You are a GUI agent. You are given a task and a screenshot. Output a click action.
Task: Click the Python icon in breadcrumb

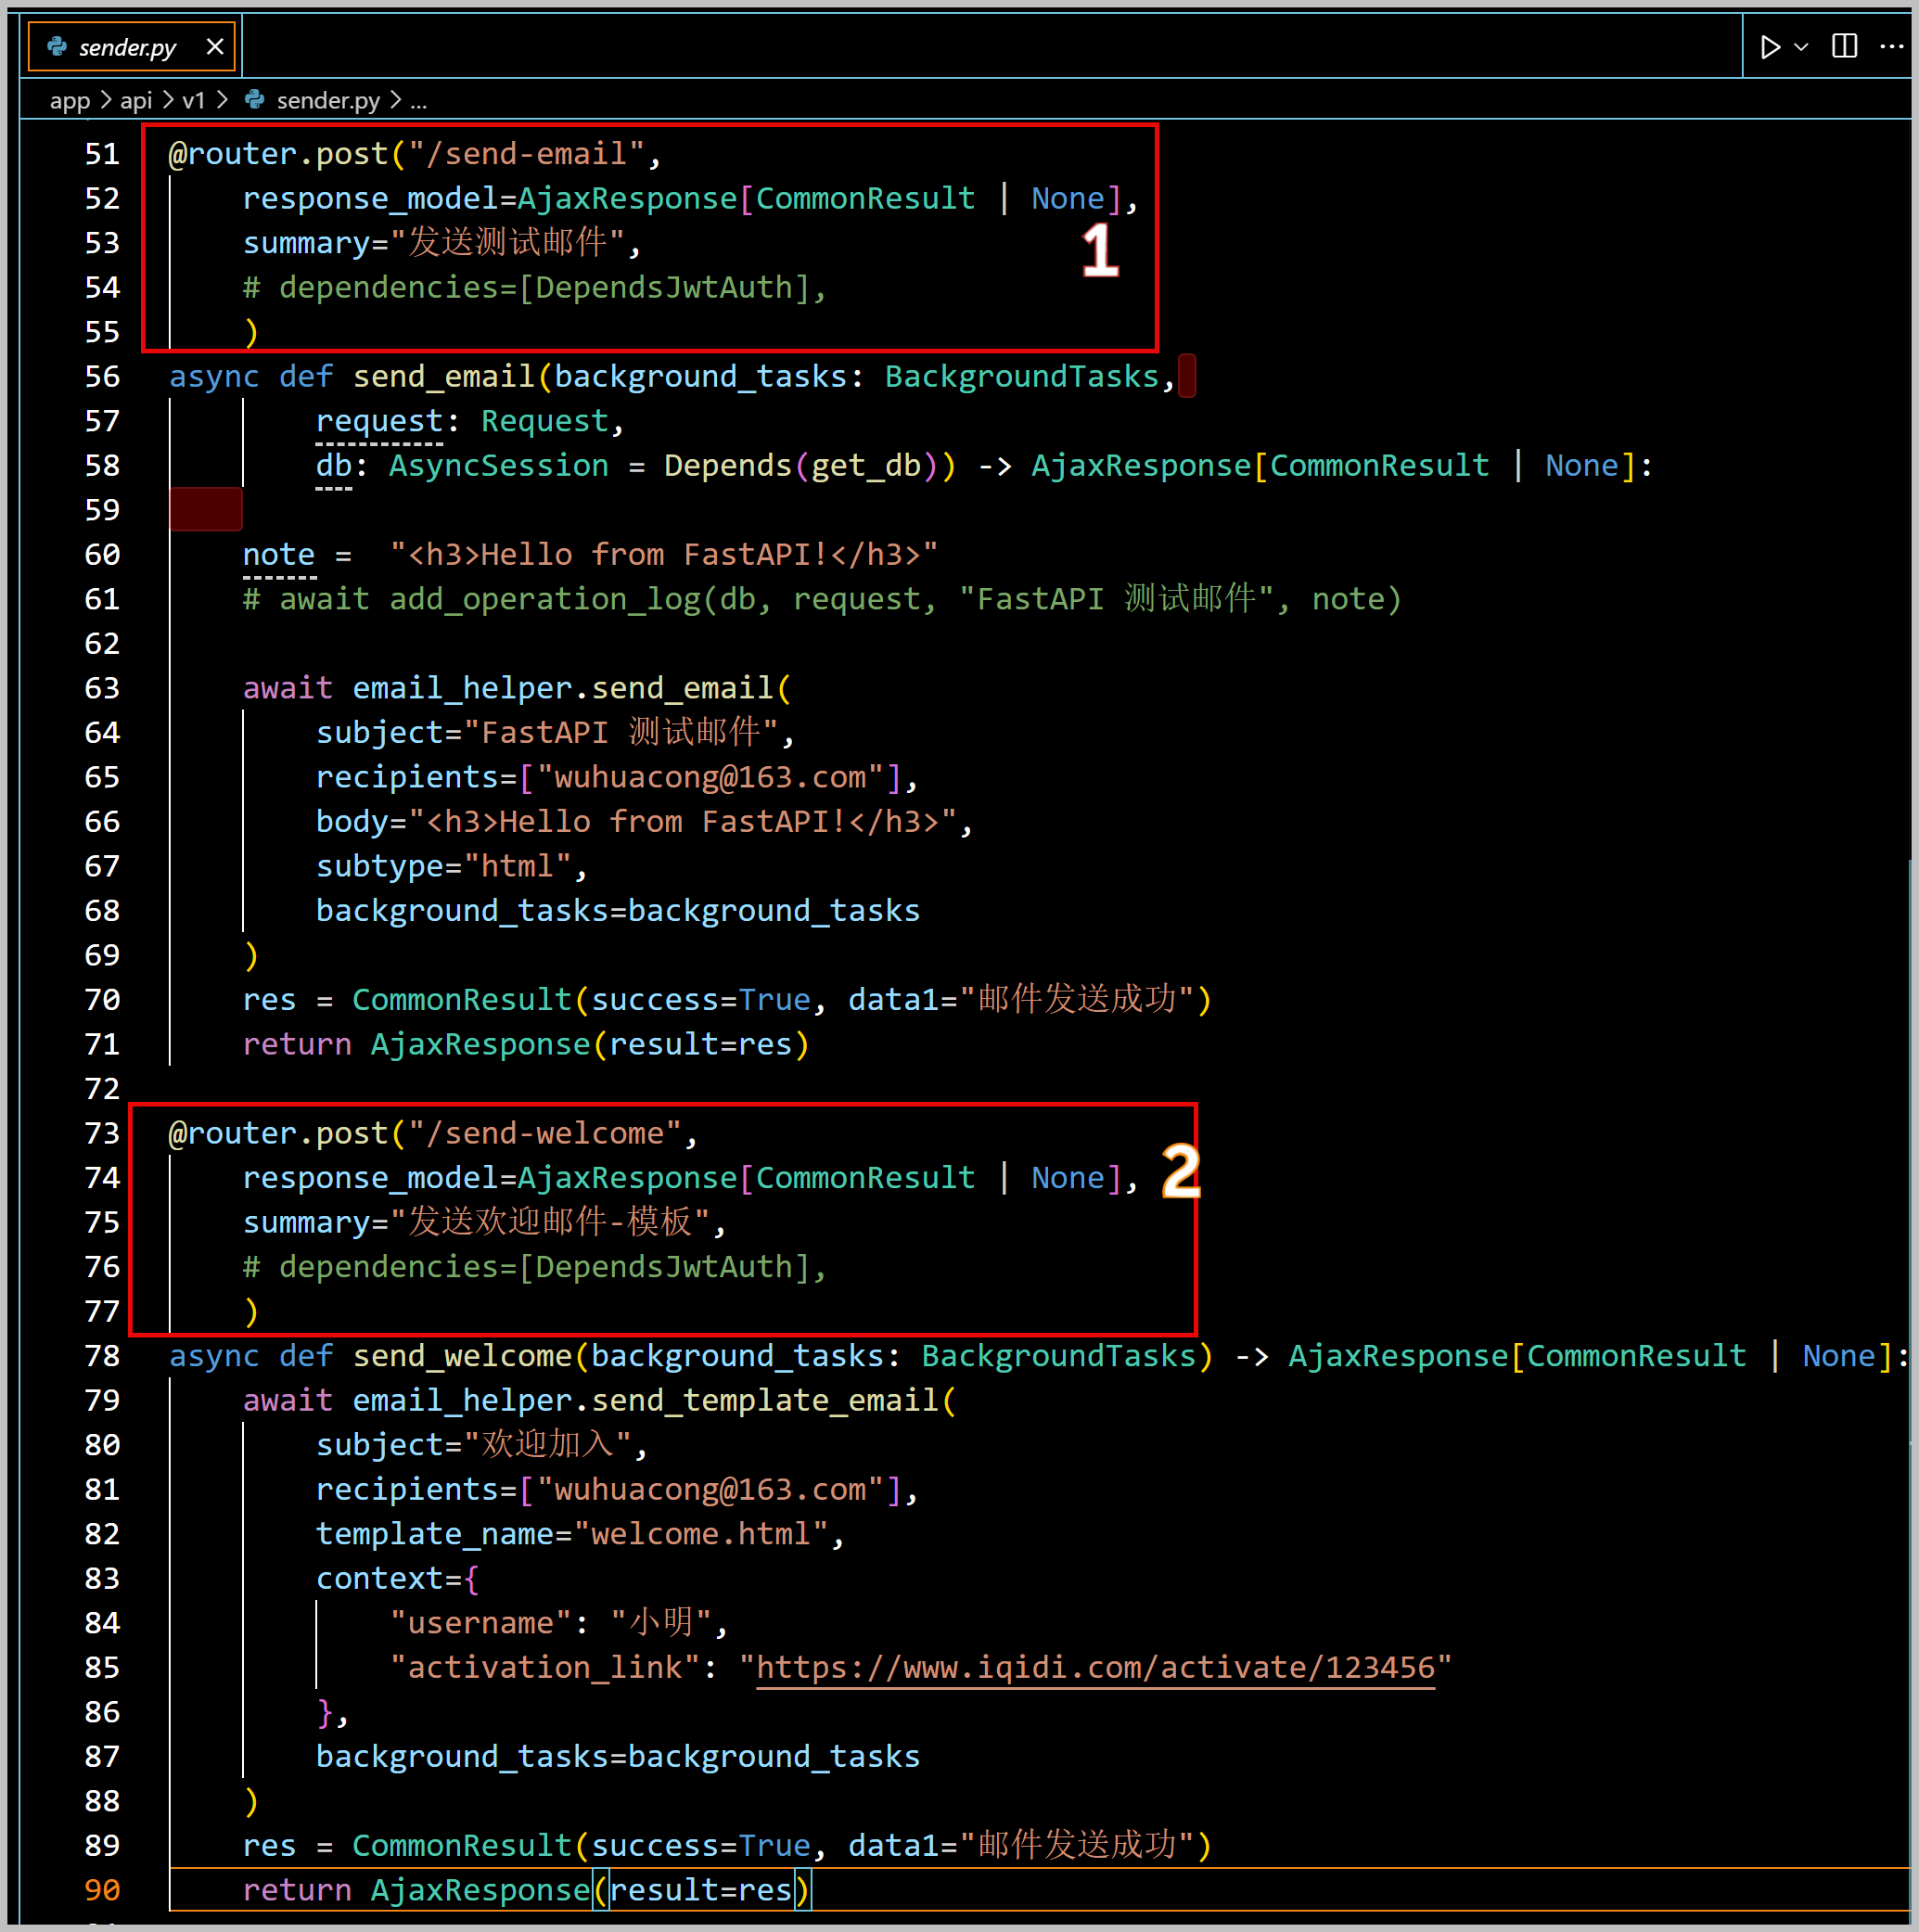(x=255, y=100)
